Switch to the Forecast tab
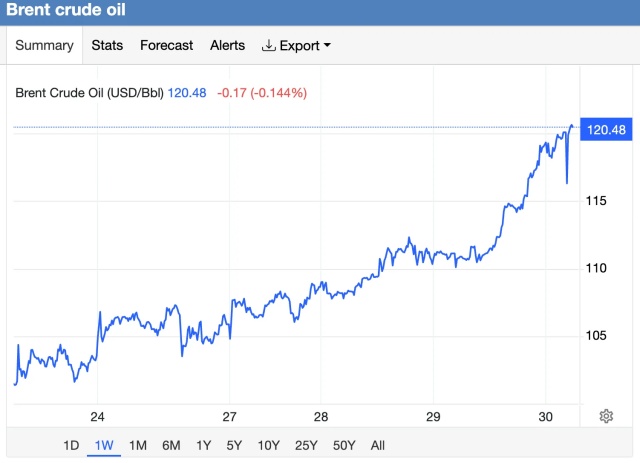This screenshot has height=463, width=640. click(166, 45)
